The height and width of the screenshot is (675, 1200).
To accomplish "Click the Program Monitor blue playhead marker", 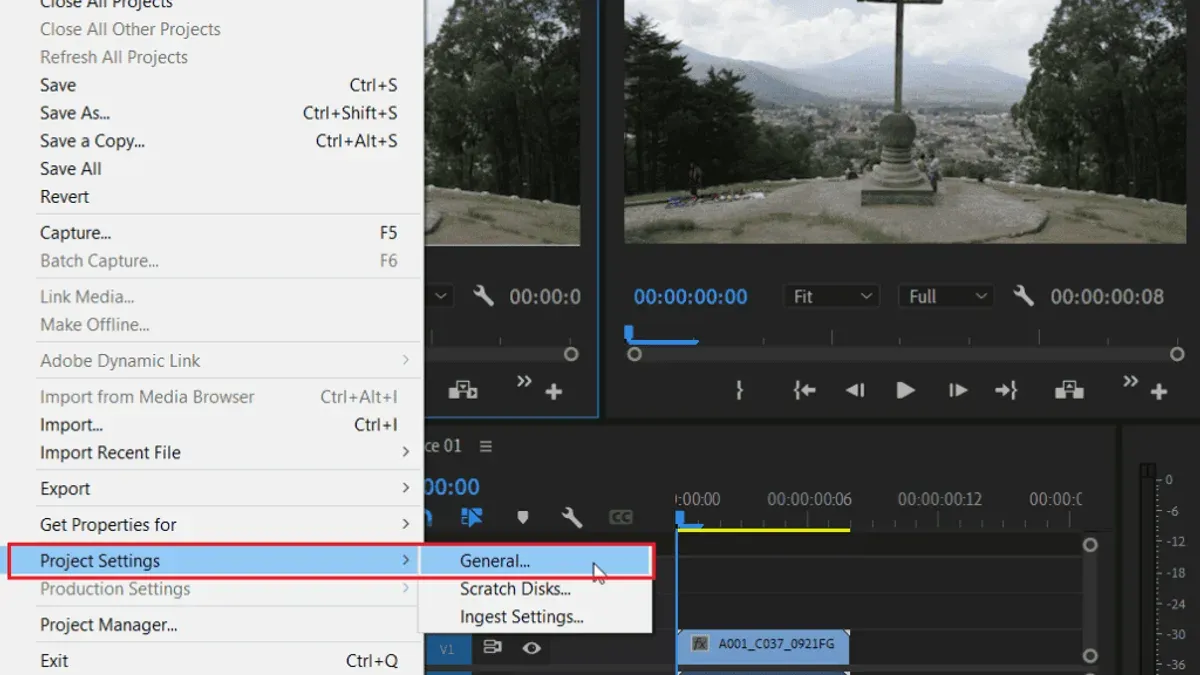I will [x=630, y=333].
